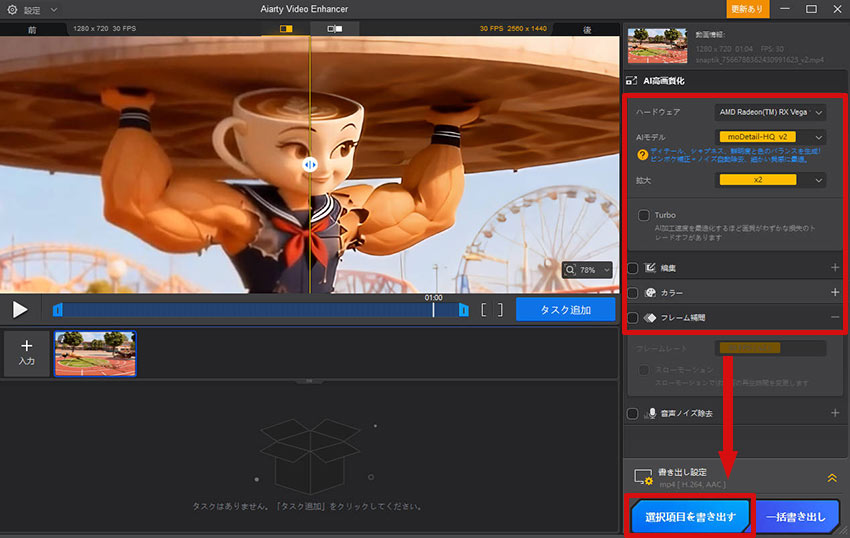Enable the カラー checkbox
The height and width of the screenshot is (538, 850).
pyautogui.click(x=633, y=293)
